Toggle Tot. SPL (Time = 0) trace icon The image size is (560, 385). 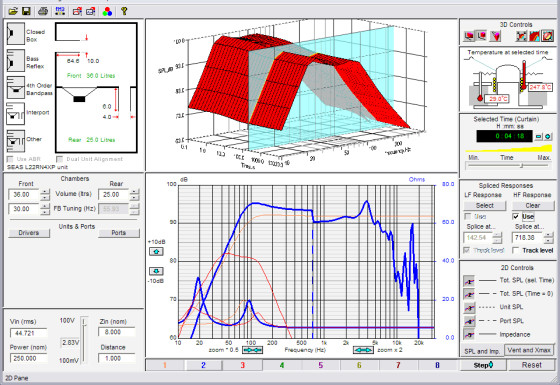[x=469, y=294]
